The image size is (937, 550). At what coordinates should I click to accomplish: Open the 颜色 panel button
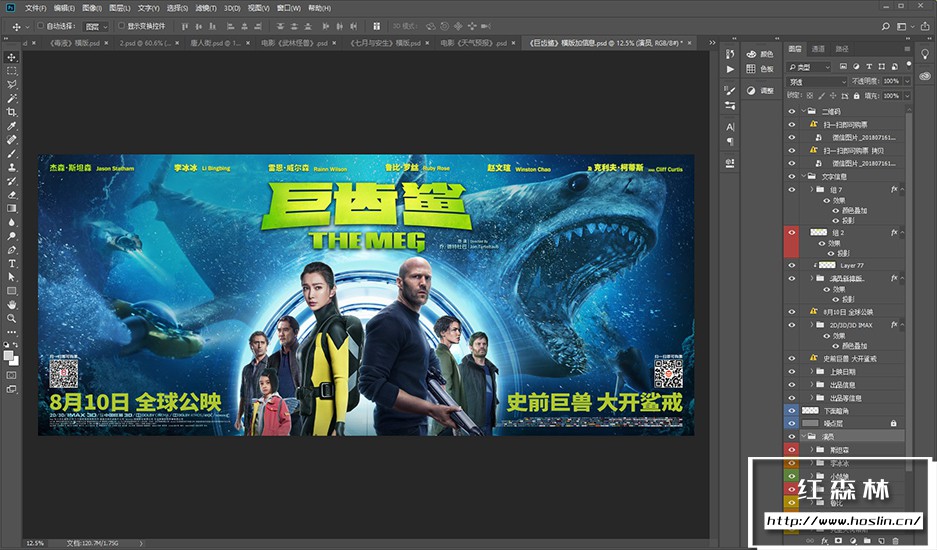(x=760, y=54)
